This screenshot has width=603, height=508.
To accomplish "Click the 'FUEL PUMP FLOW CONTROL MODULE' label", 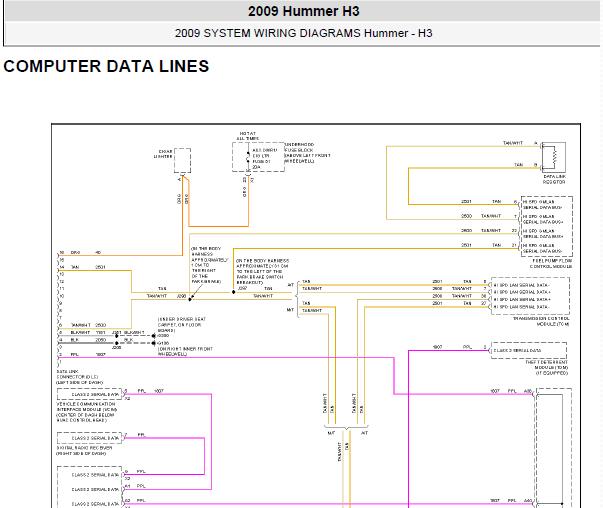I will (551, 263).
